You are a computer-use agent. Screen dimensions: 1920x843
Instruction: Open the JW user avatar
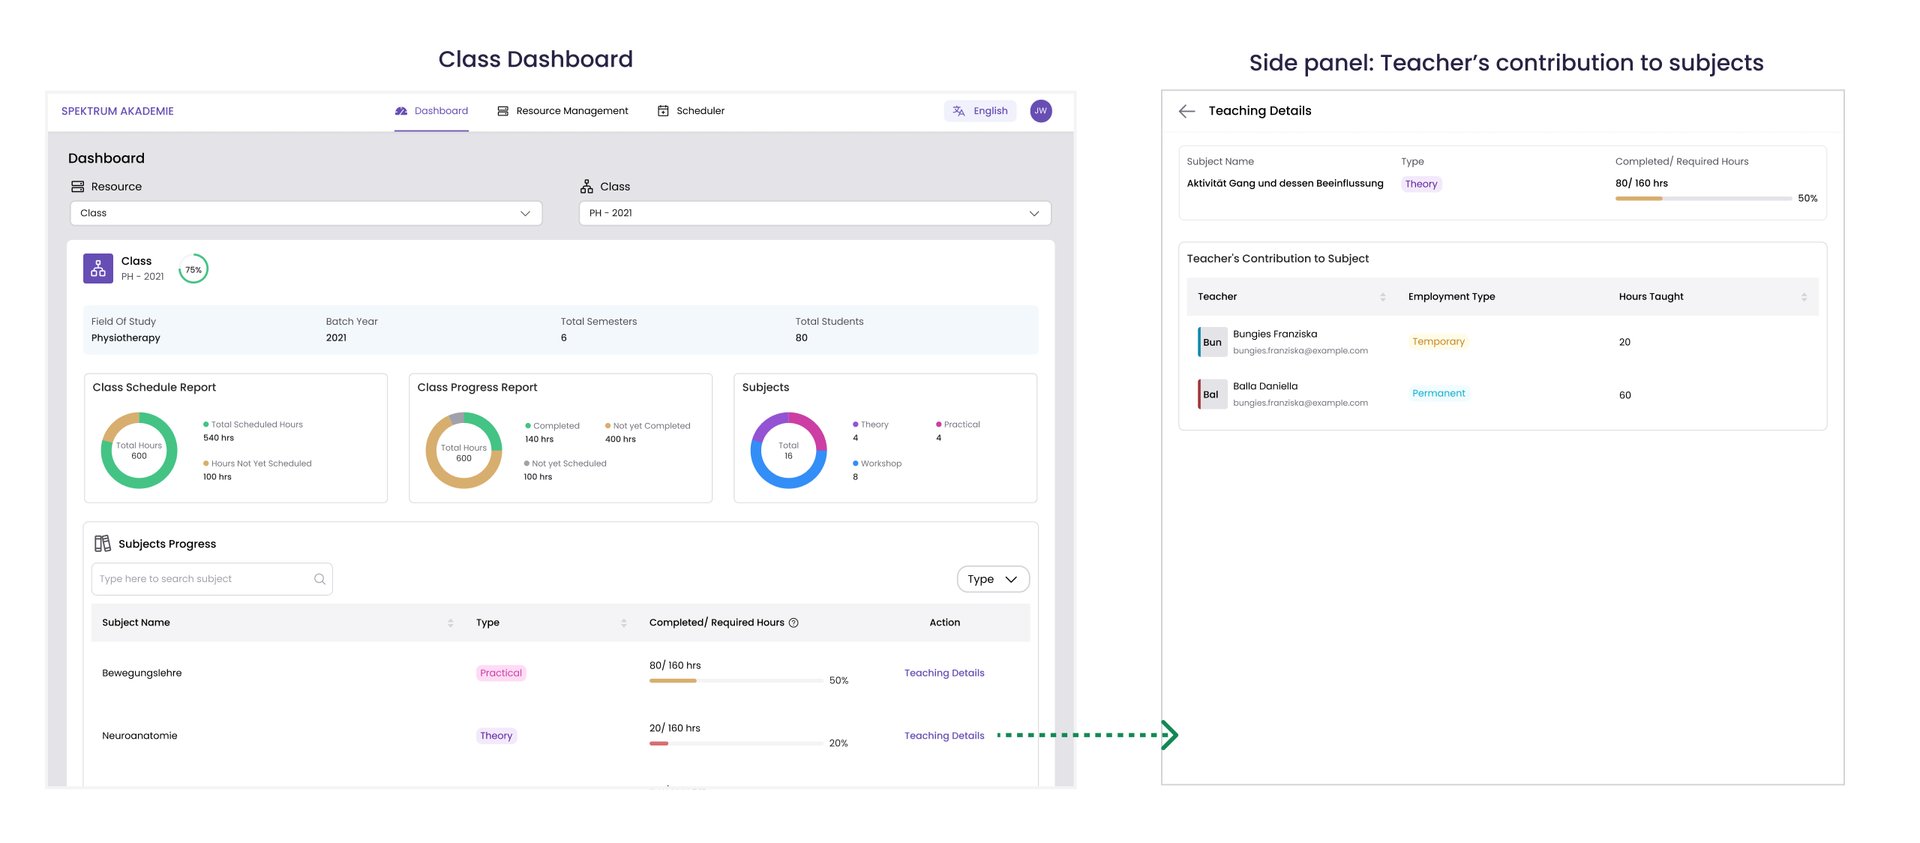click(1041, 111)
